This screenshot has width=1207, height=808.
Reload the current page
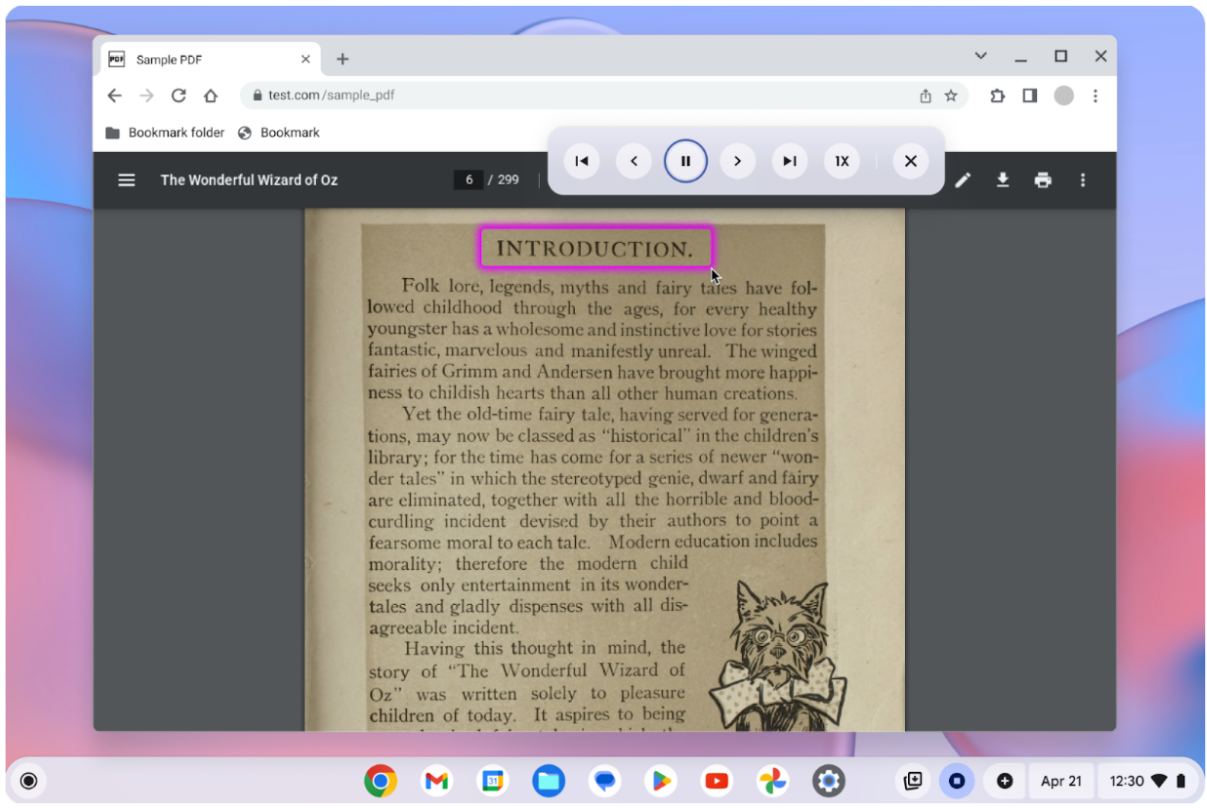(x=179, y=96)
